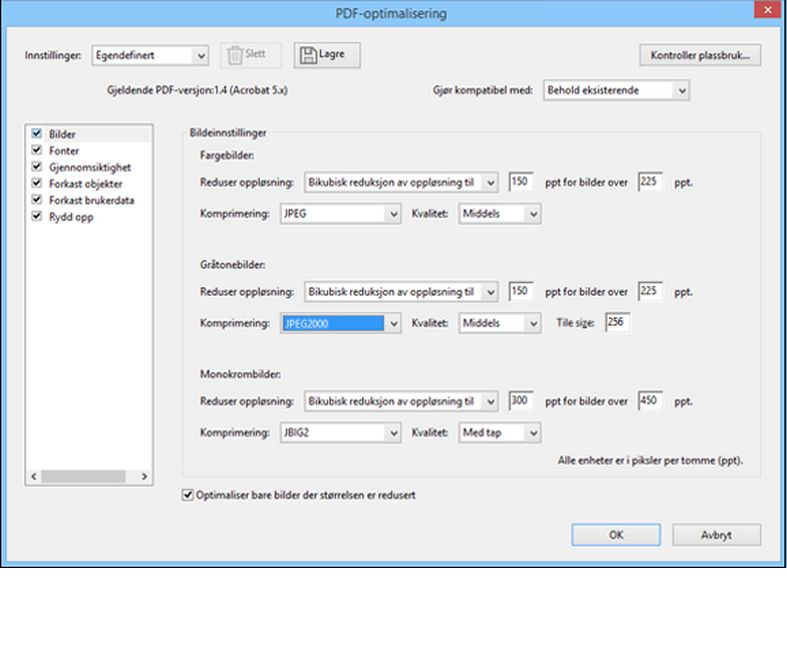This screenshot has width=787, height=653.
Task: Select the Gjennomsiktighet panel in the list
Action: [x=90, y=167]
